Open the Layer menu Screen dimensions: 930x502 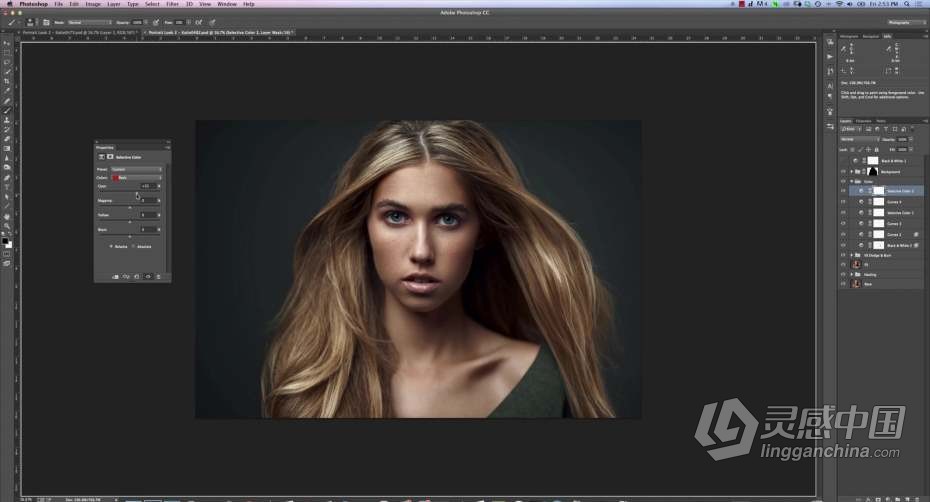coord(114,4)
